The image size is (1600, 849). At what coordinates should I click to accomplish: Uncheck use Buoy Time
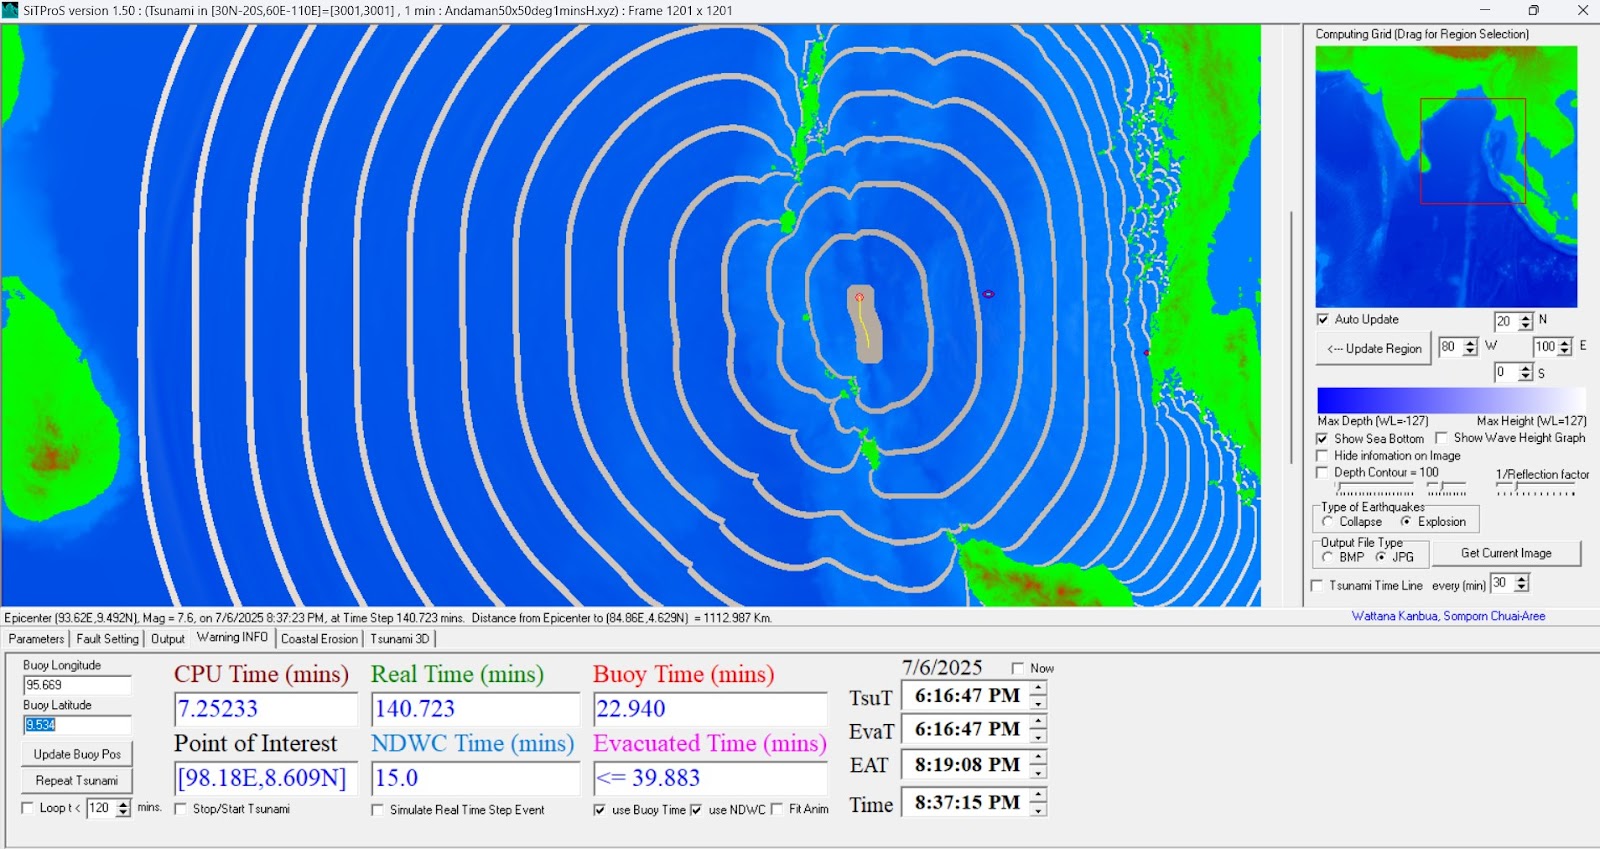[x=599, y=810]
